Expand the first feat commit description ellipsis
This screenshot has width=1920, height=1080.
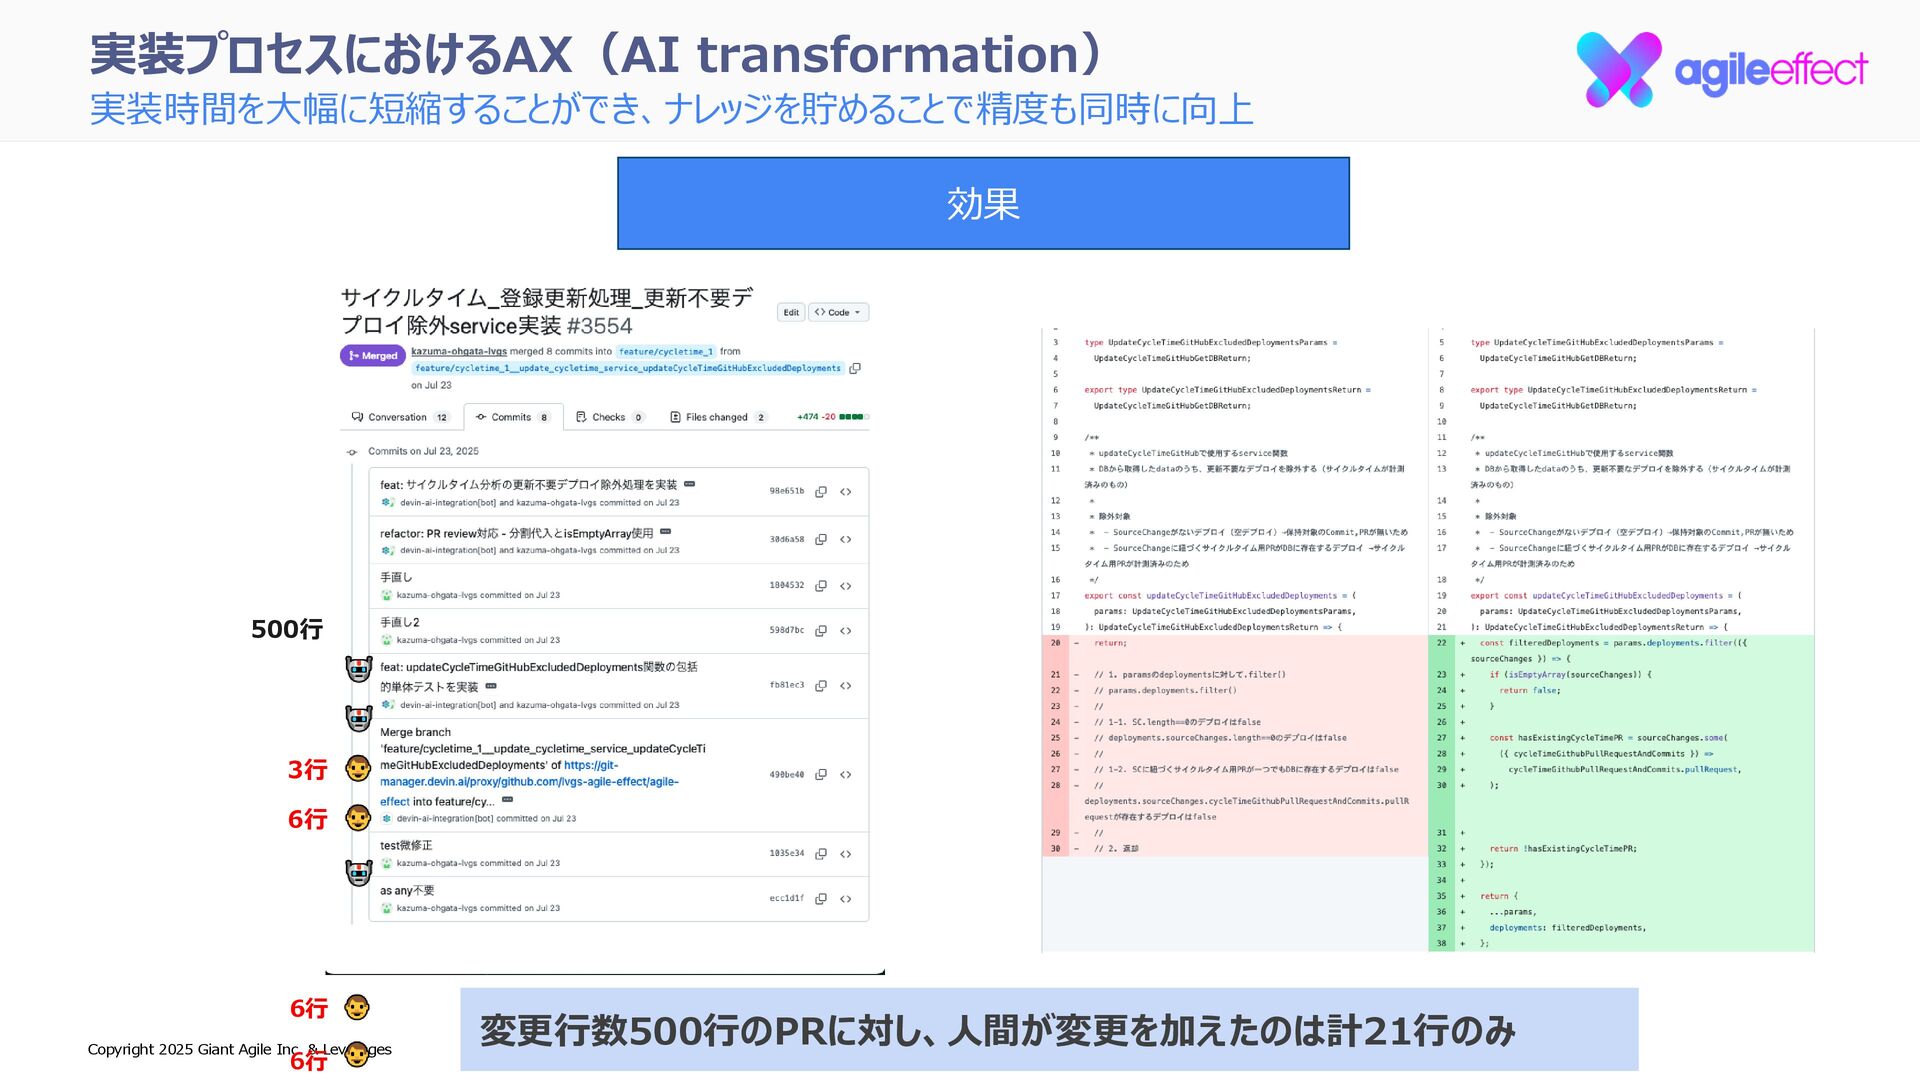689,484
